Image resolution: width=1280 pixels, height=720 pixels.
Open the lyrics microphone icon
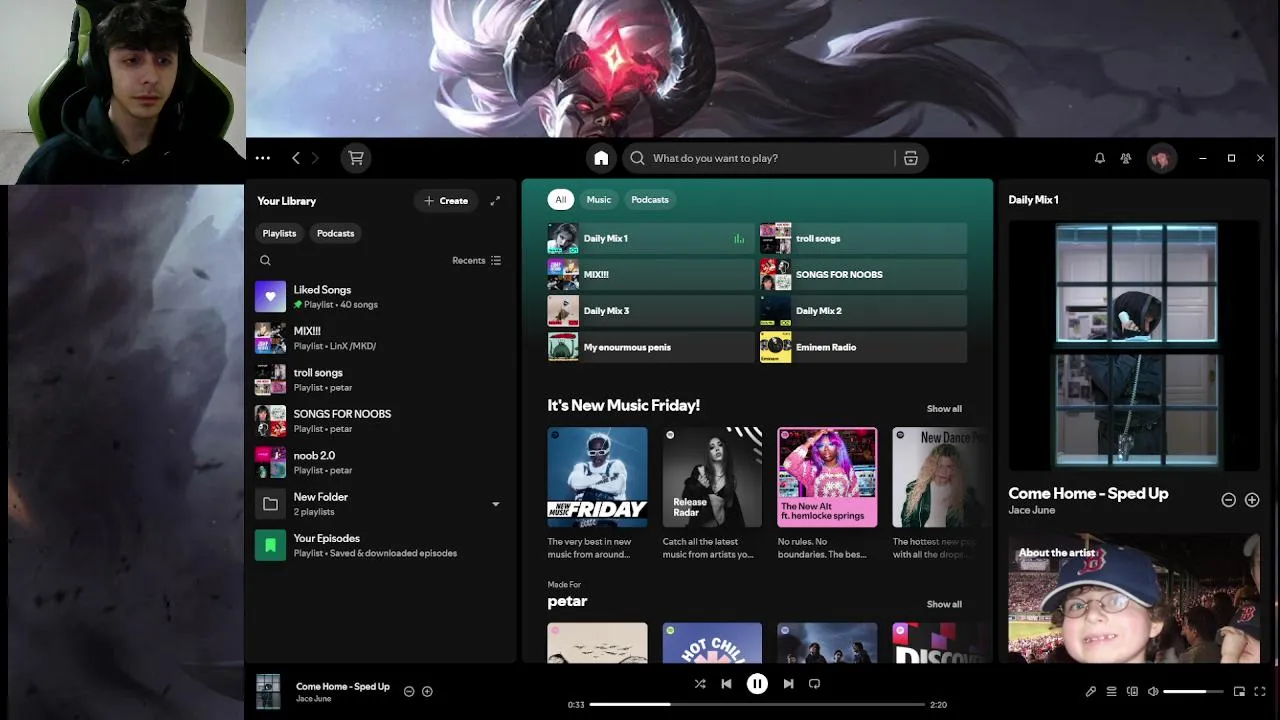click(1091, 691)
